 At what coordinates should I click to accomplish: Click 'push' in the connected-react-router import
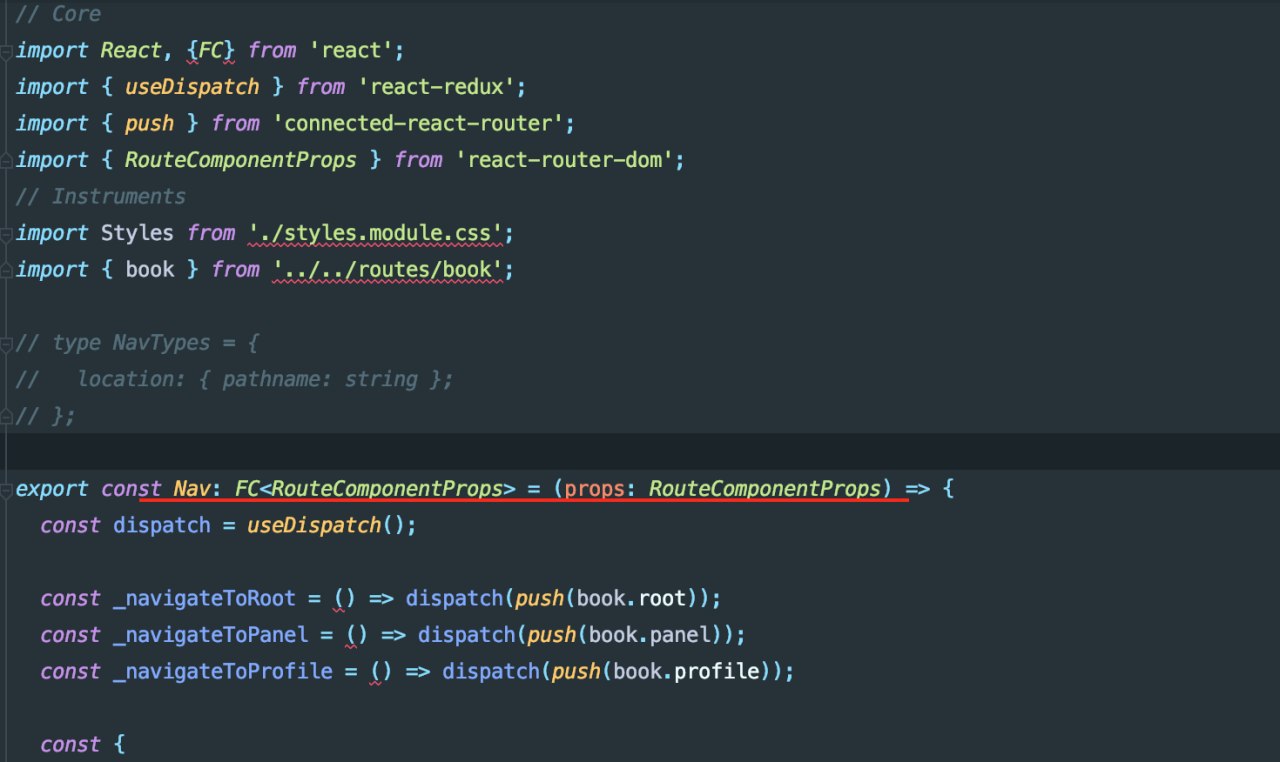tap(149, 123)
